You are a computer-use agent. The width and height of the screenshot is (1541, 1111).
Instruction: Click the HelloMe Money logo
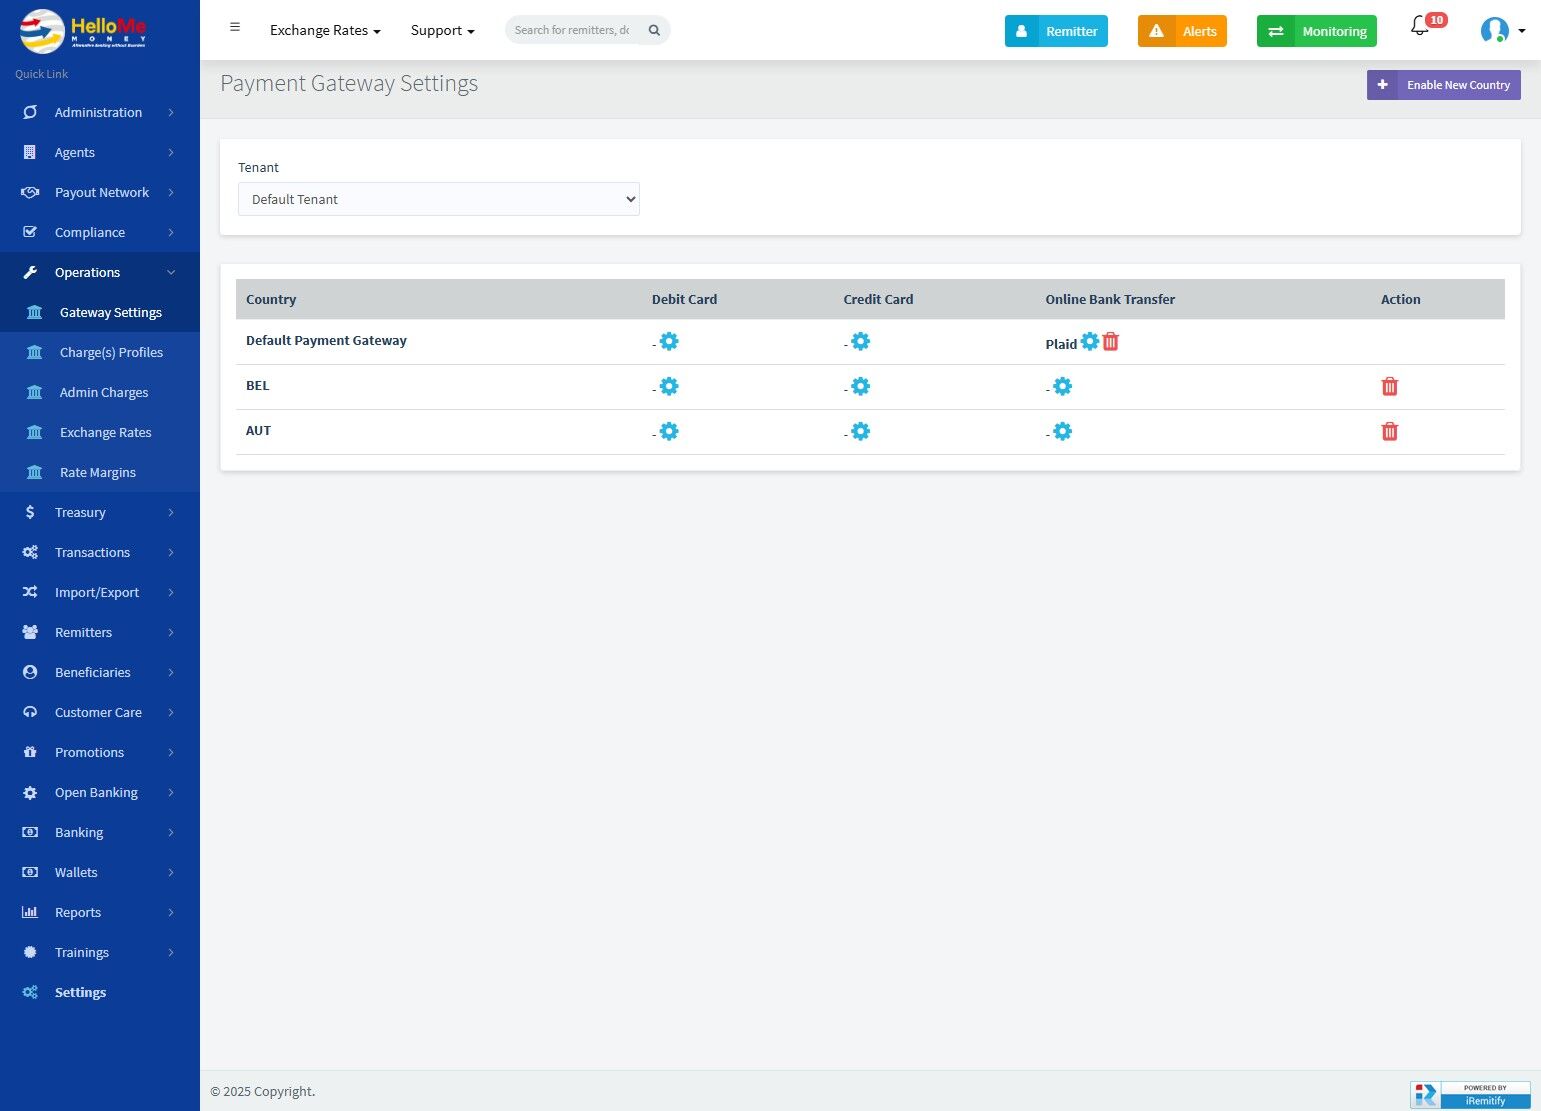point(83,31)
